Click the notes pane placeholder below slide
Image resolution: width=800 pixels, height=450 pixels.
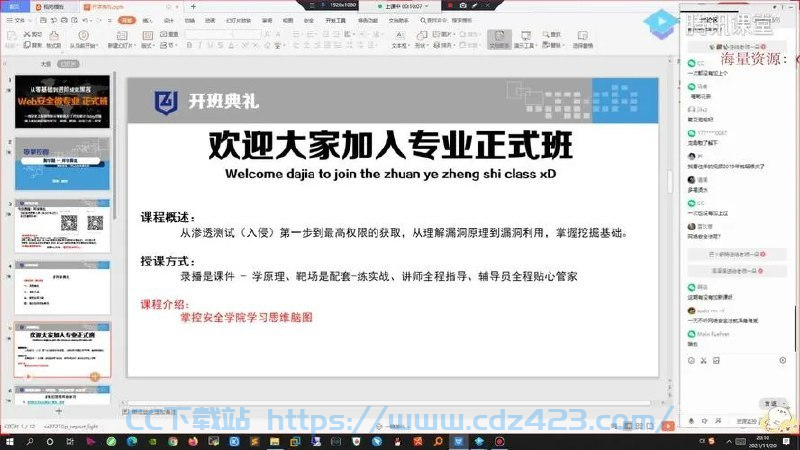[153, 411]
